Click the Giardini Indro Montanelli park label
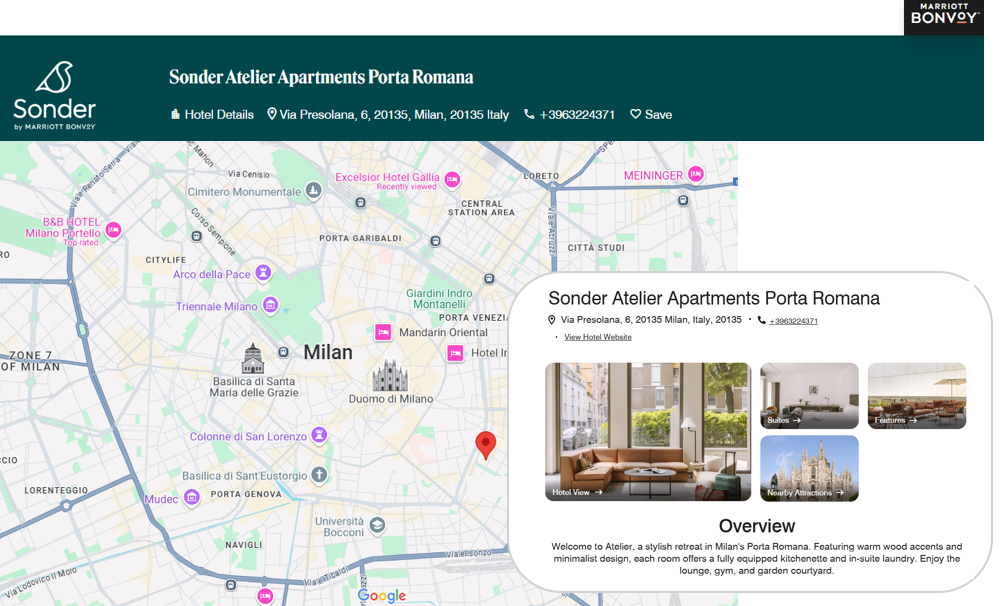 click(439, 299)
